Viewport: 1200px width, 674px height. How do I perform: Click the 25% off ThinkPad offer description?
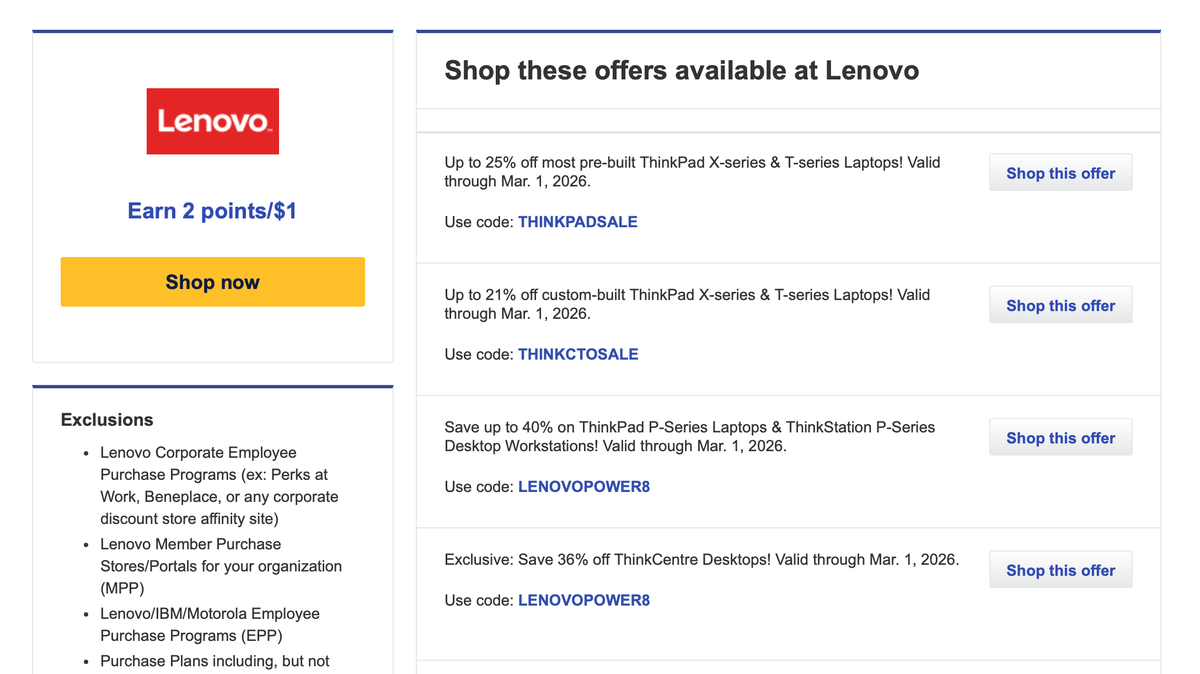click(x=691, y=172)
